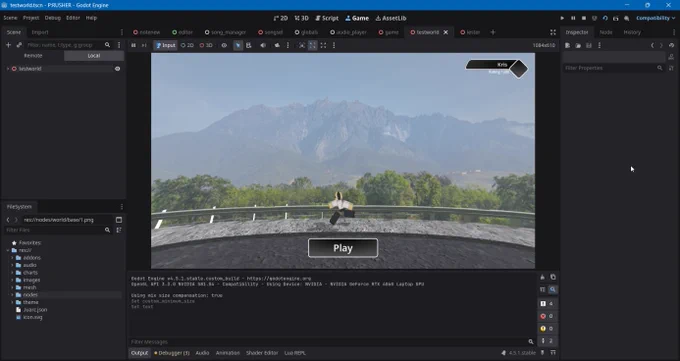Switch to the 3D workspace
The image size is (680, 361).
(301, 18)
